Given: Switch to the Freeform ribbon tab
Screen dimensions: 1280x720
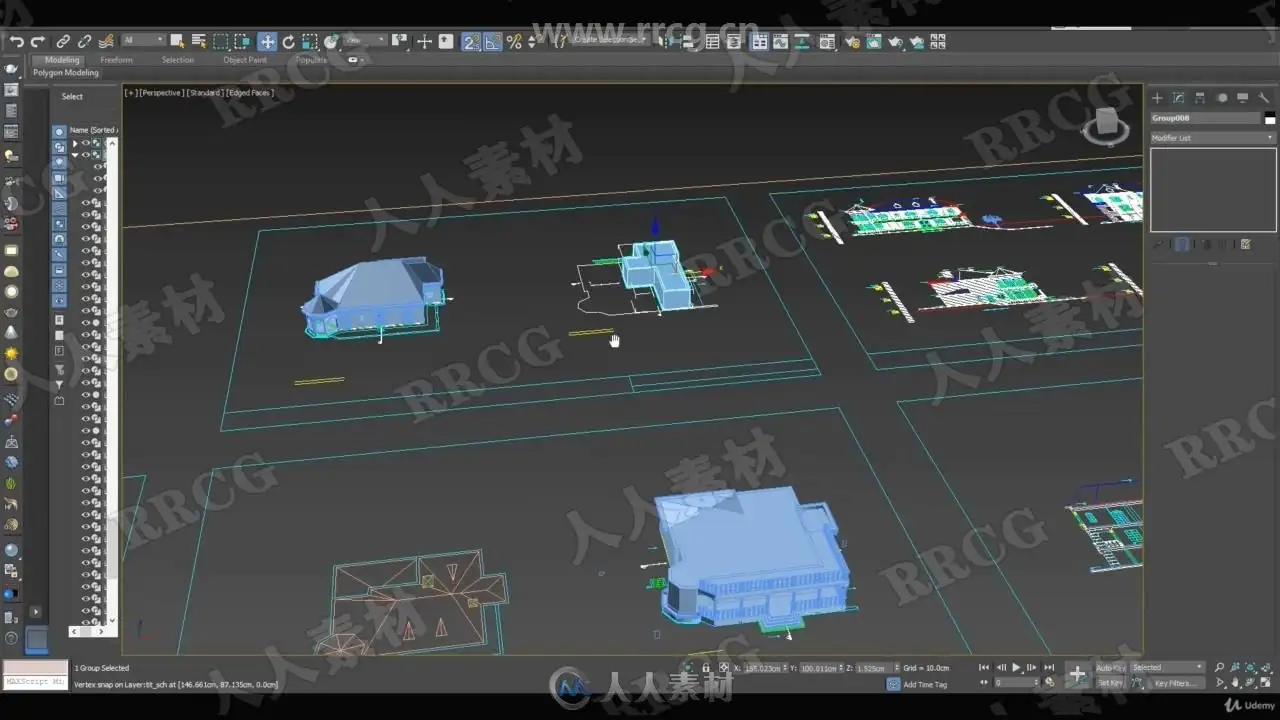Looking at the screenshot, I should click(116, 60).
